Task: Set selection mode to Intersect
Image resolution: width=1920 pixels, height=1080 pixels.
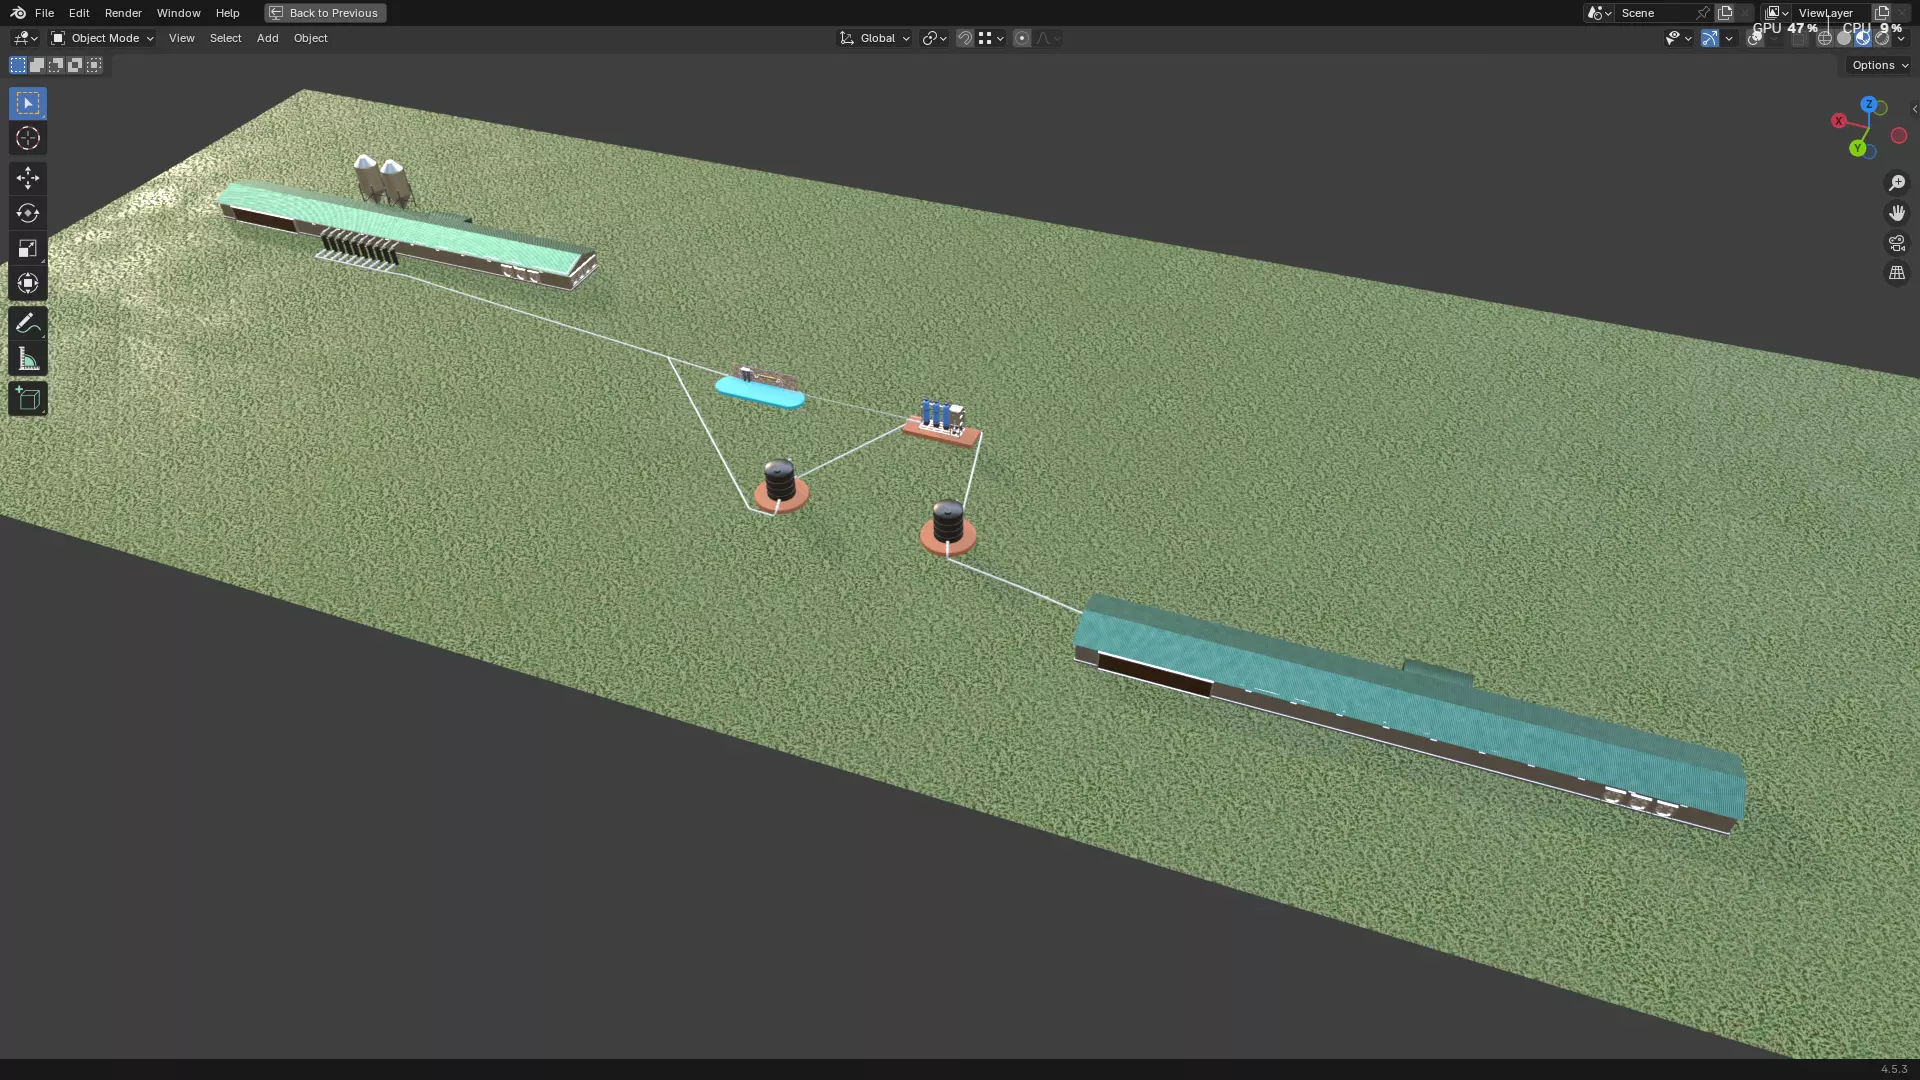Action: [94, 65]
